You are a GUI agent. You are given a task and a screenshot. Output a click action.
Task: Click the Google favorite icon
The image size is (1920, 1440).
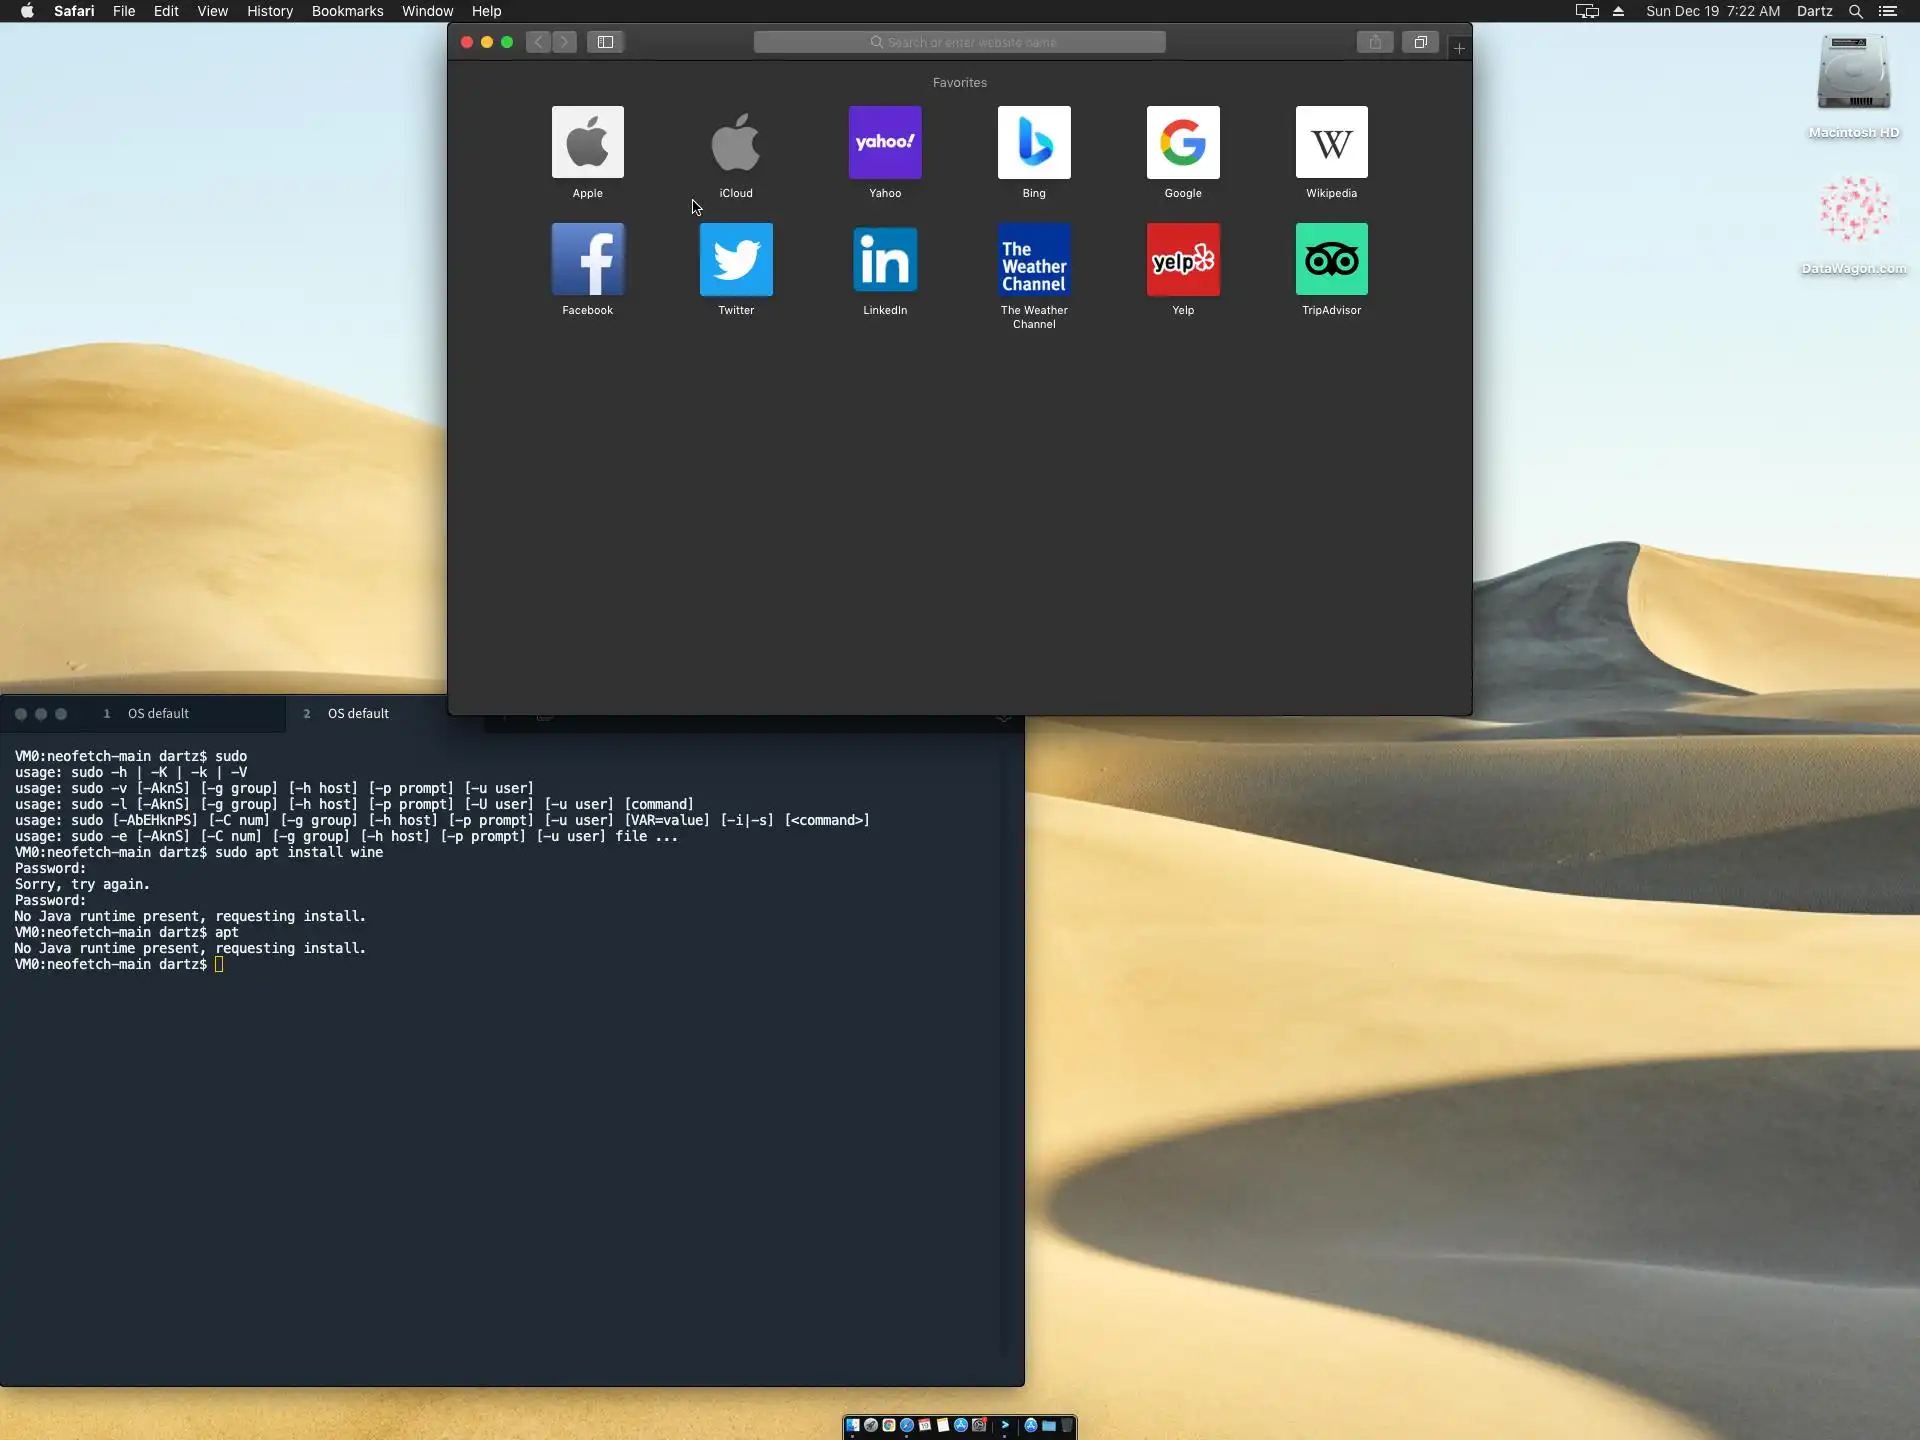point(1182,142)
